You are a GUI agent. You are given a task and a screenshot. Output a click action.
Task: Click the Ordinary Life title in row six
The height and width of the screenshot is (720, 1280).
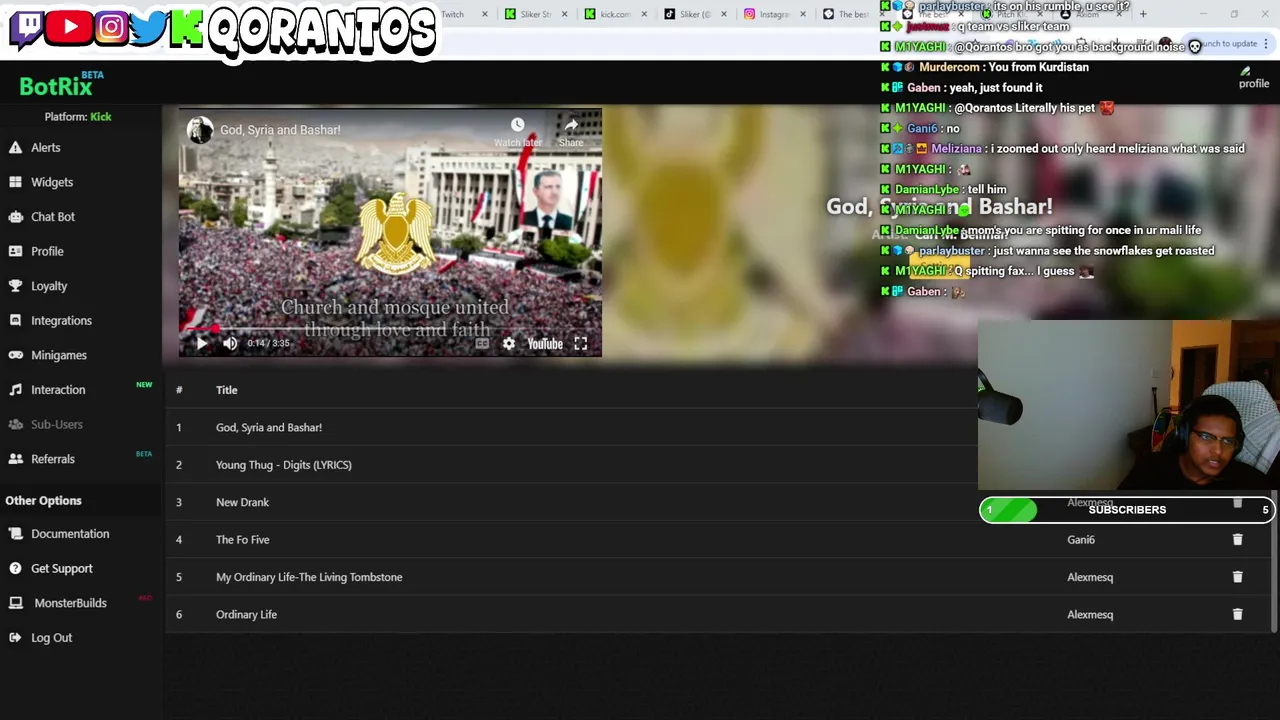pos(246,614)
